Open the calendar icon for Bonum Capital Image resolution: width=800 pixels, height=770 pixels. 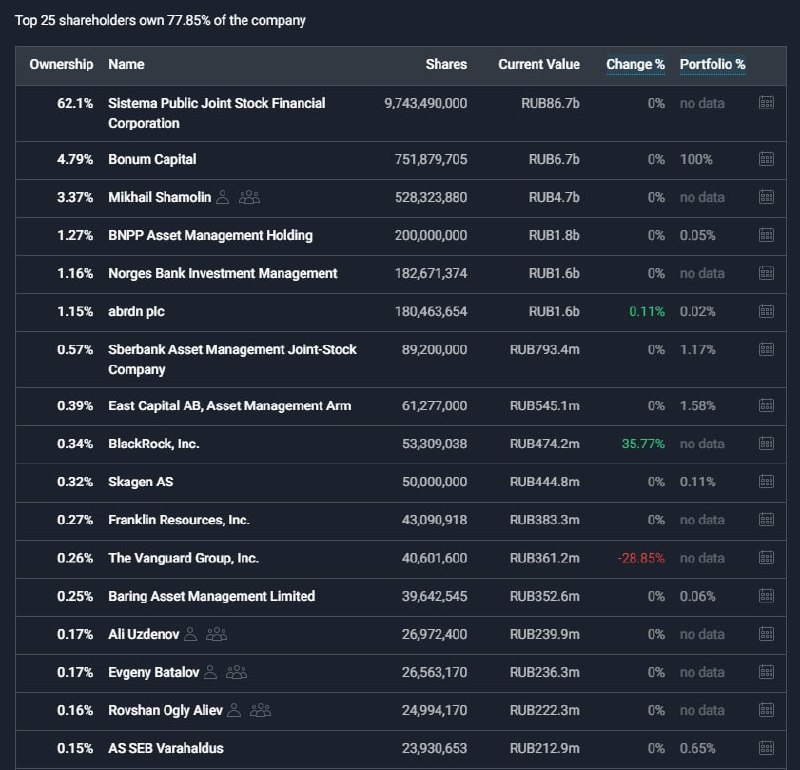click(x=766, y=159)
